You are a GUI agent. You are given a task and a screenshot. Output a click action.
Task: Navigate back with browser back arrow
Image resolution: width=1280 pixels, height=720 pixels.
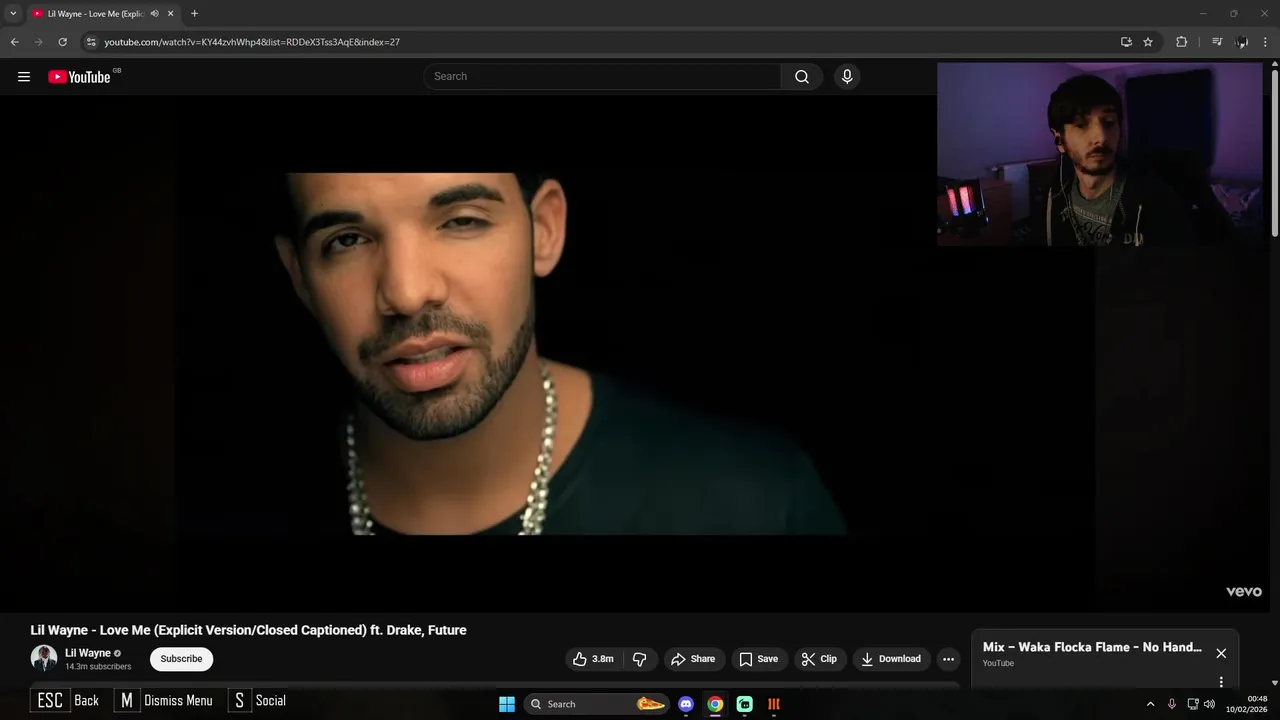tap(14, 42)
